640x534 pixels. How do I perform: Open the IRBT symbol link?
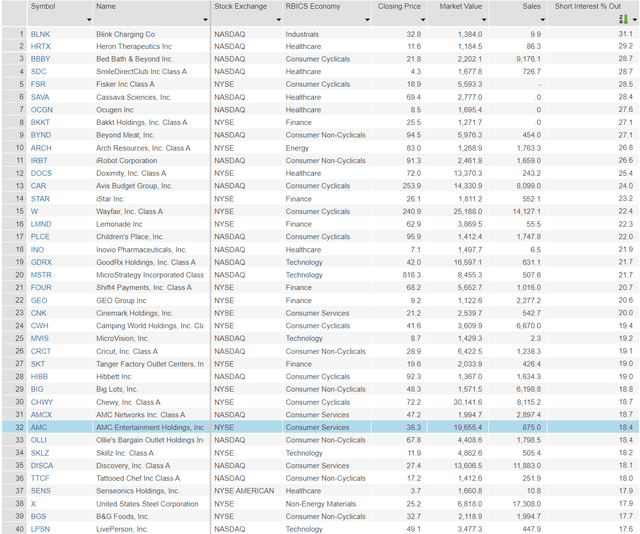(39, 160)
